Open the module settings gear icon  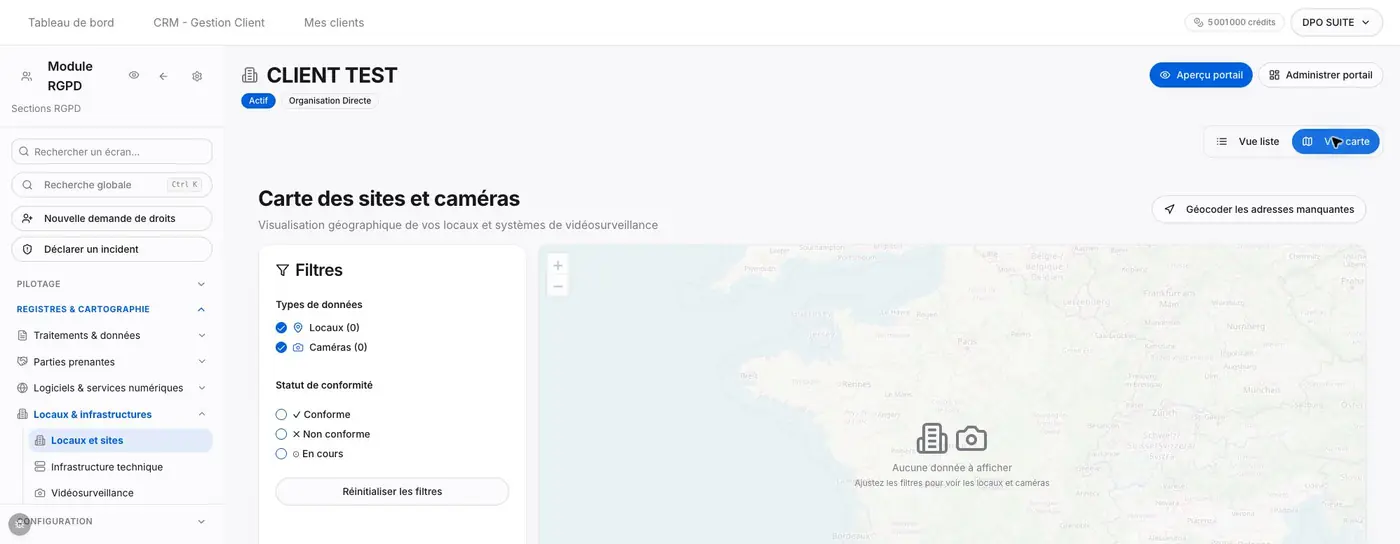point(197,76)
